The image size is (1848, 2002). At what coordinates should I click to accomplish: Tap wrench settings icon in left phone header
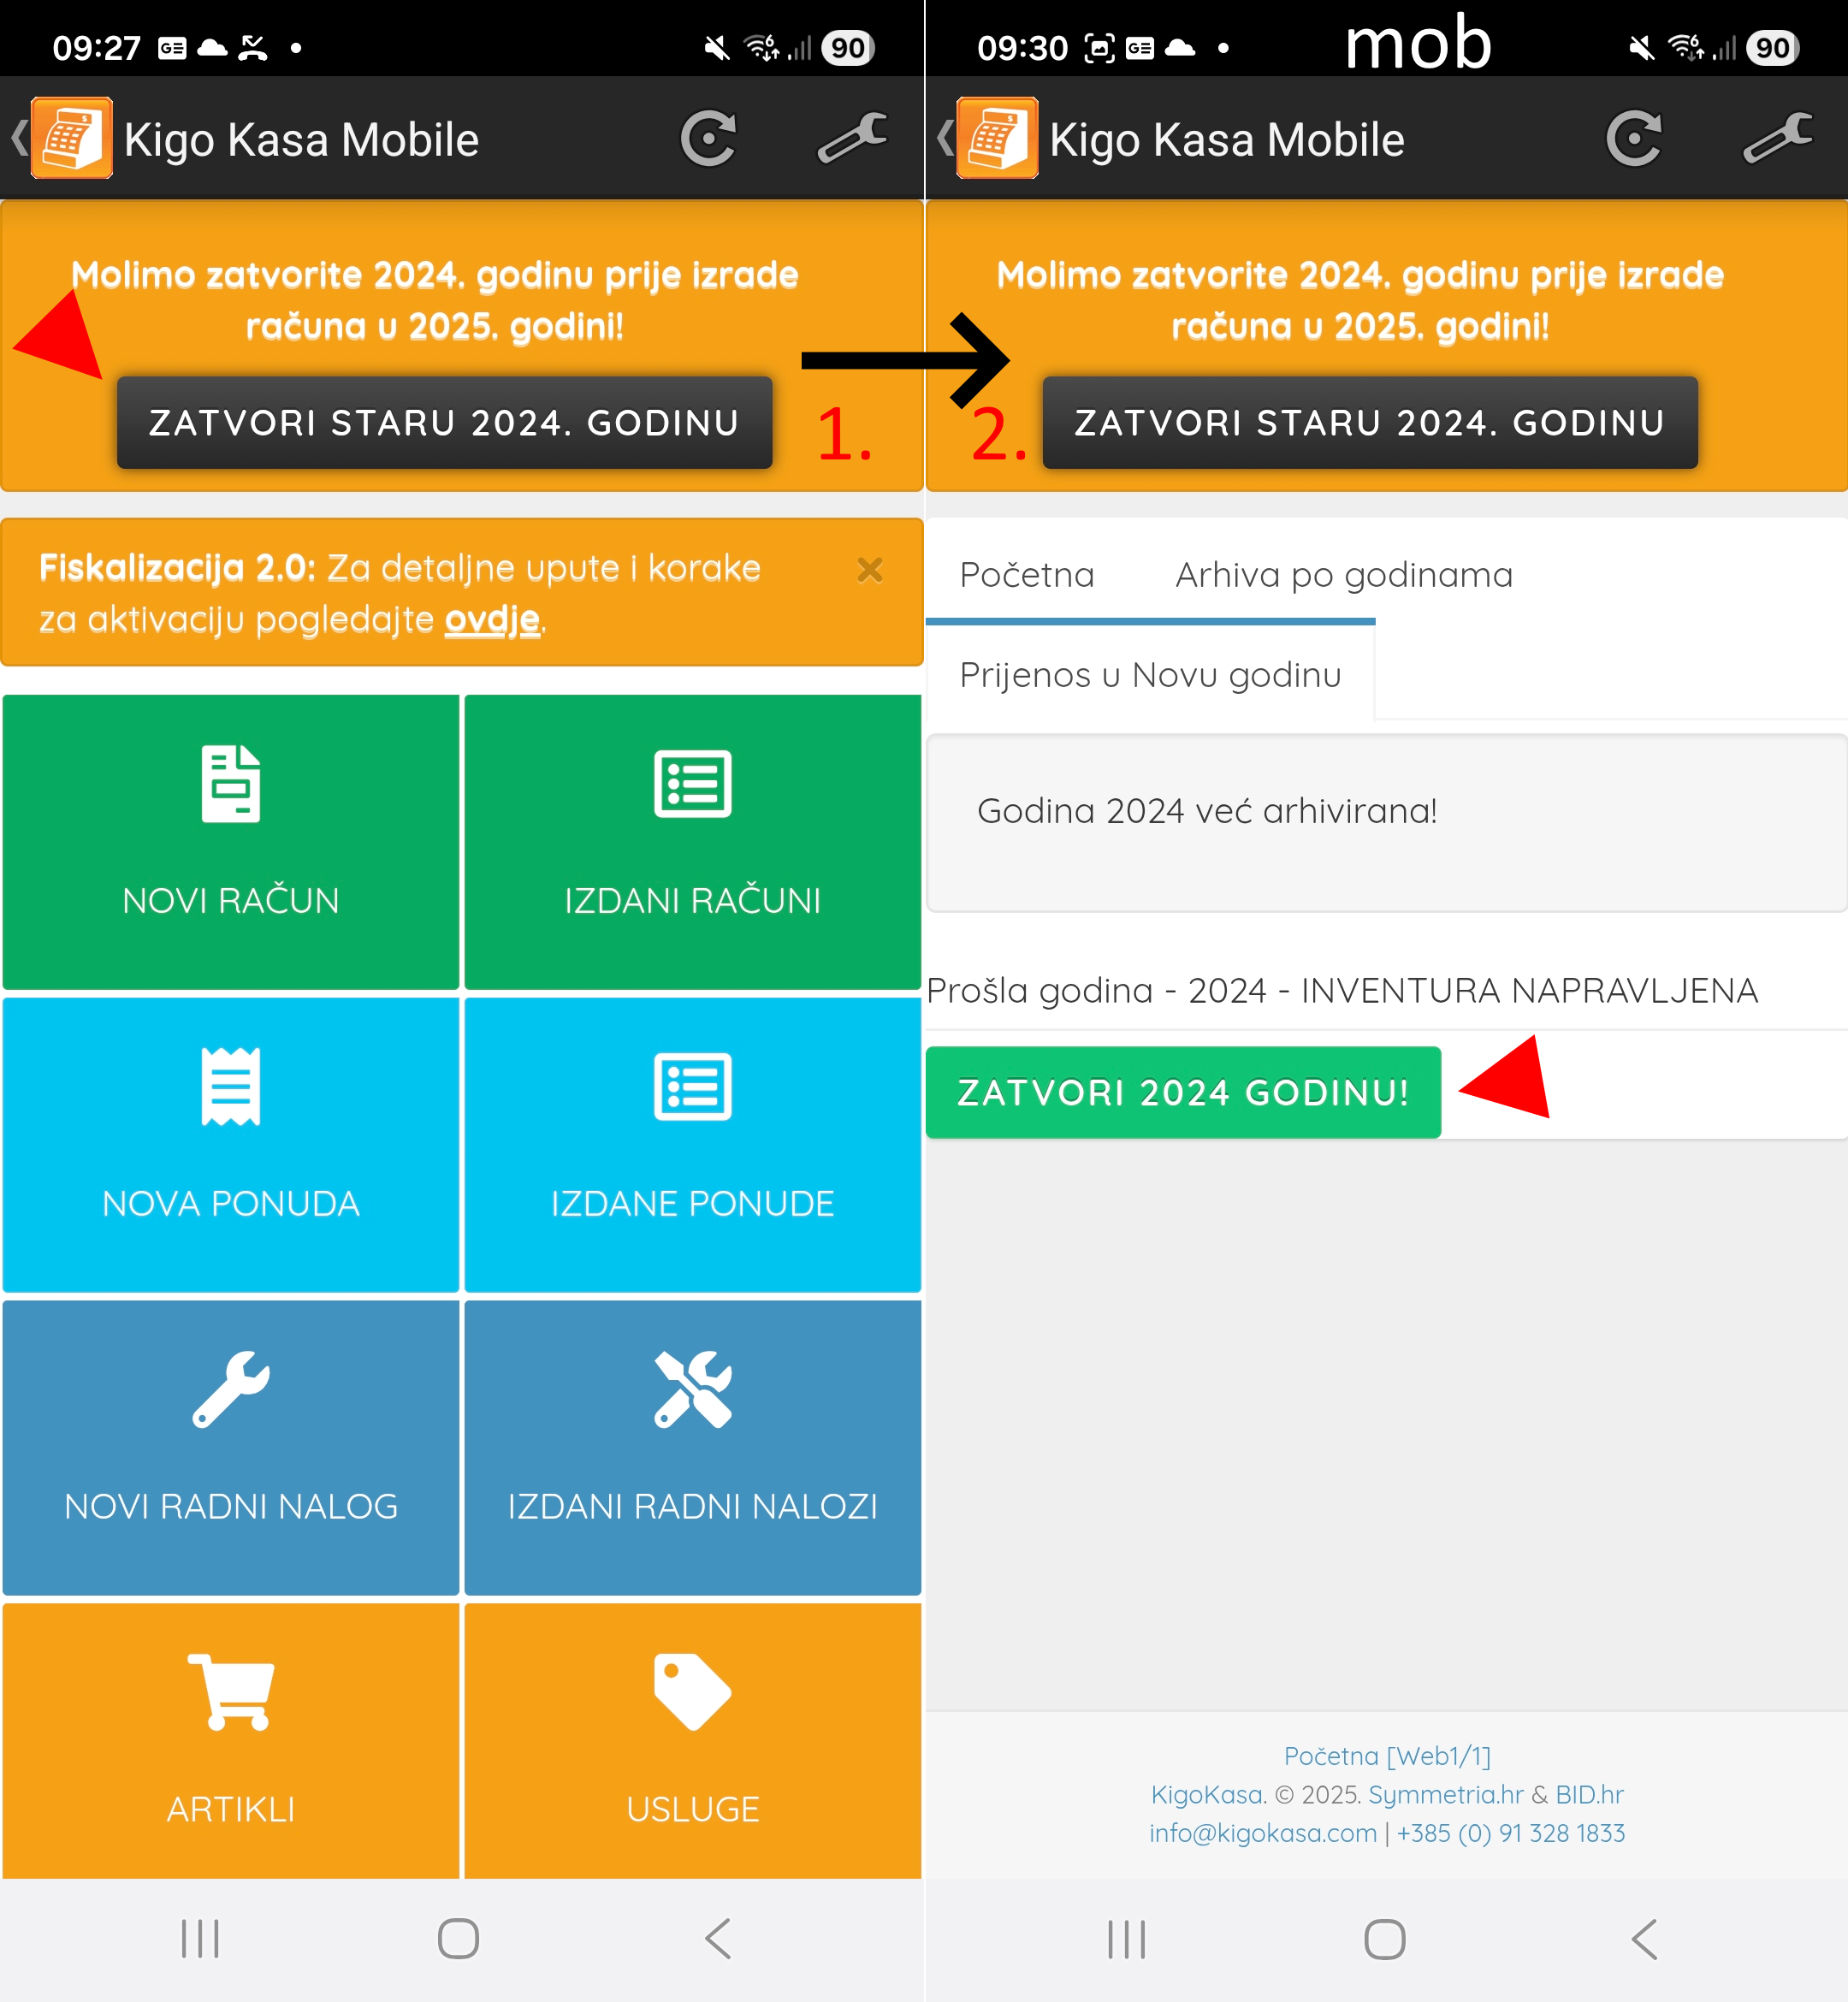click(x=852, y=138)
